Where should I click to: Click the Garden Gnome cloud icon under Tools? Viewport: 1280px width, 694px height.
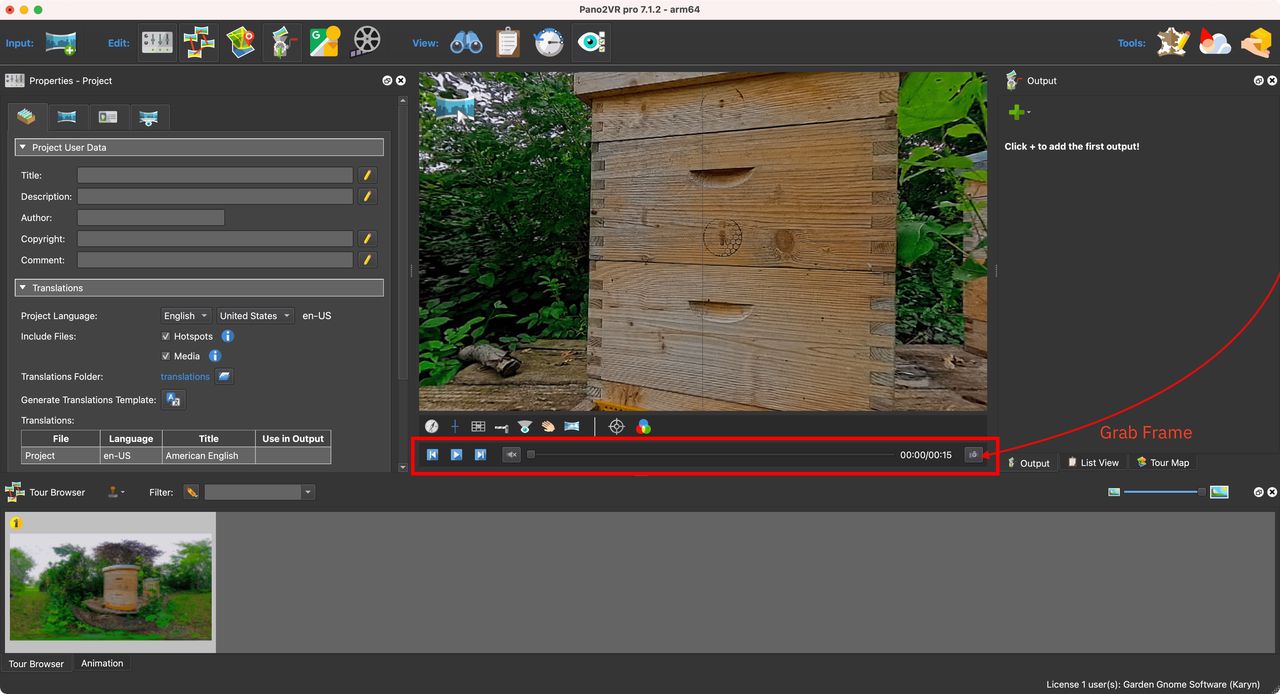pyautogui.click(x=1214, y=42)
